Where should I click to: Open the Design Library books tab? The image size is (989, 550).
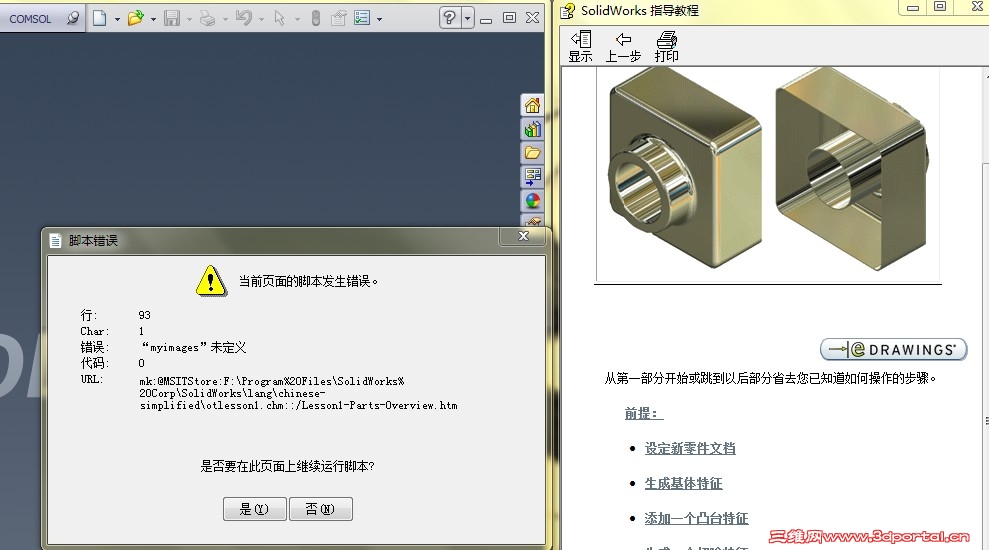point(532,129)
